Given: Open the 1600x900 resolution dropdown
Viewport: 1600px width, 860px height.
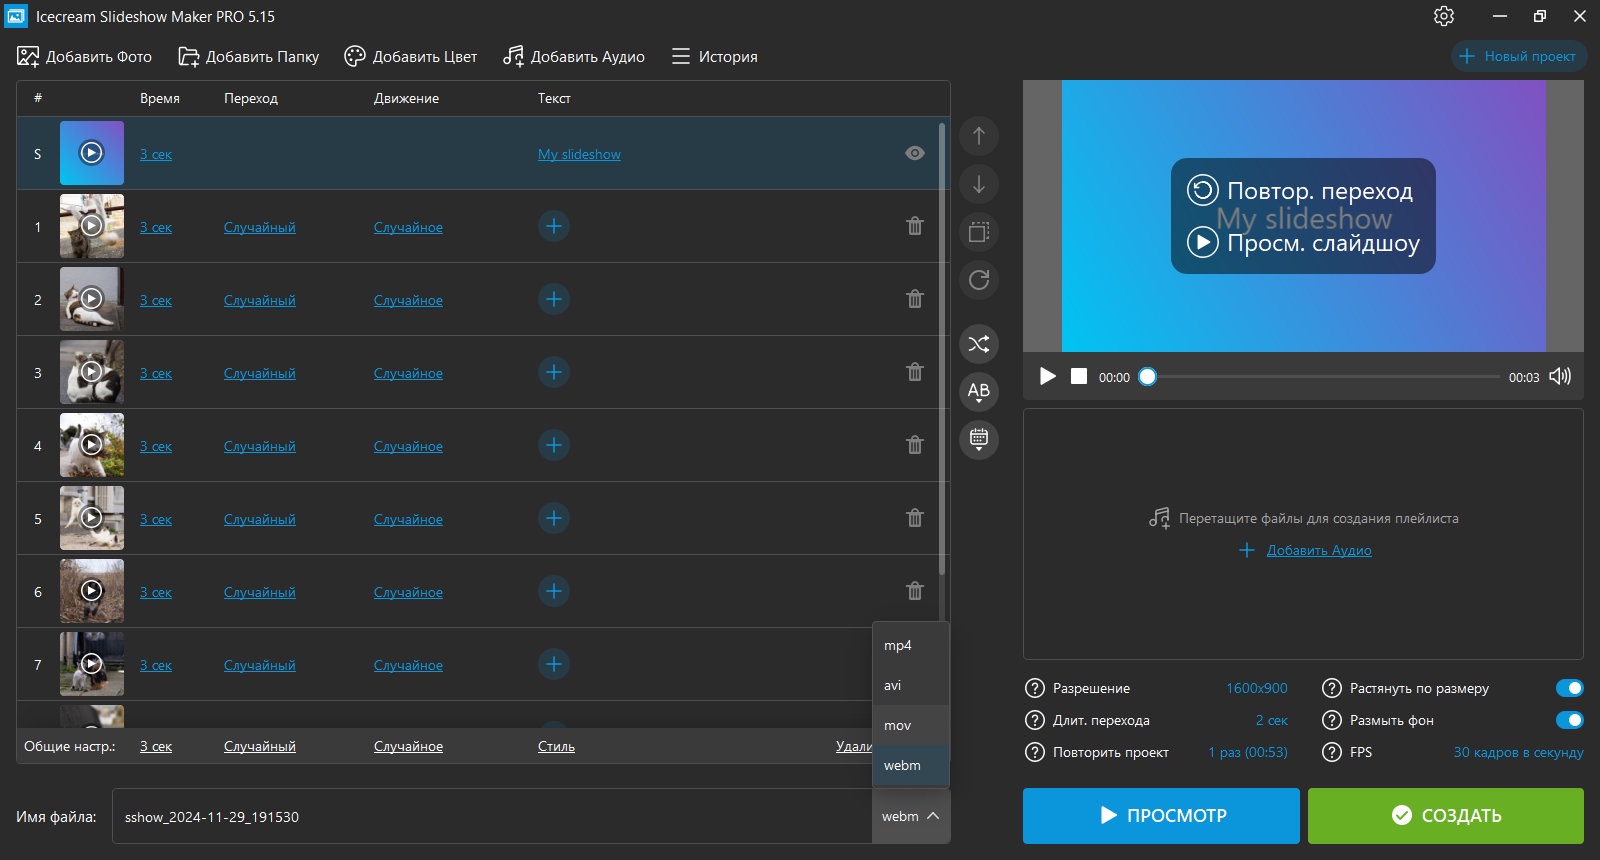Looking at the screenshot, I should tap(1256, 688).
